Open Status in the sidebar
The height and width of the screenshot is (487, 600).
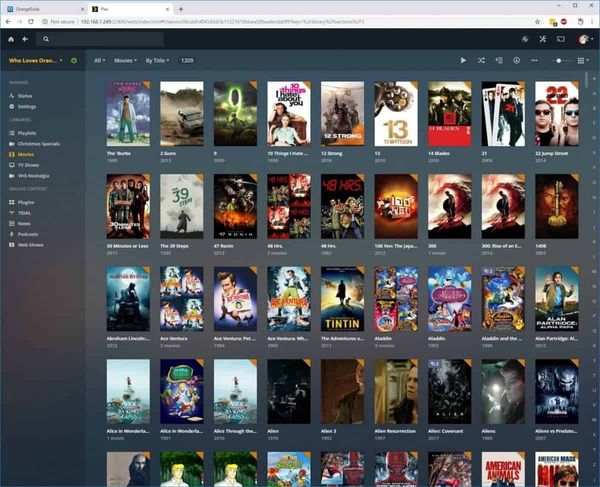tap(25, 96)
